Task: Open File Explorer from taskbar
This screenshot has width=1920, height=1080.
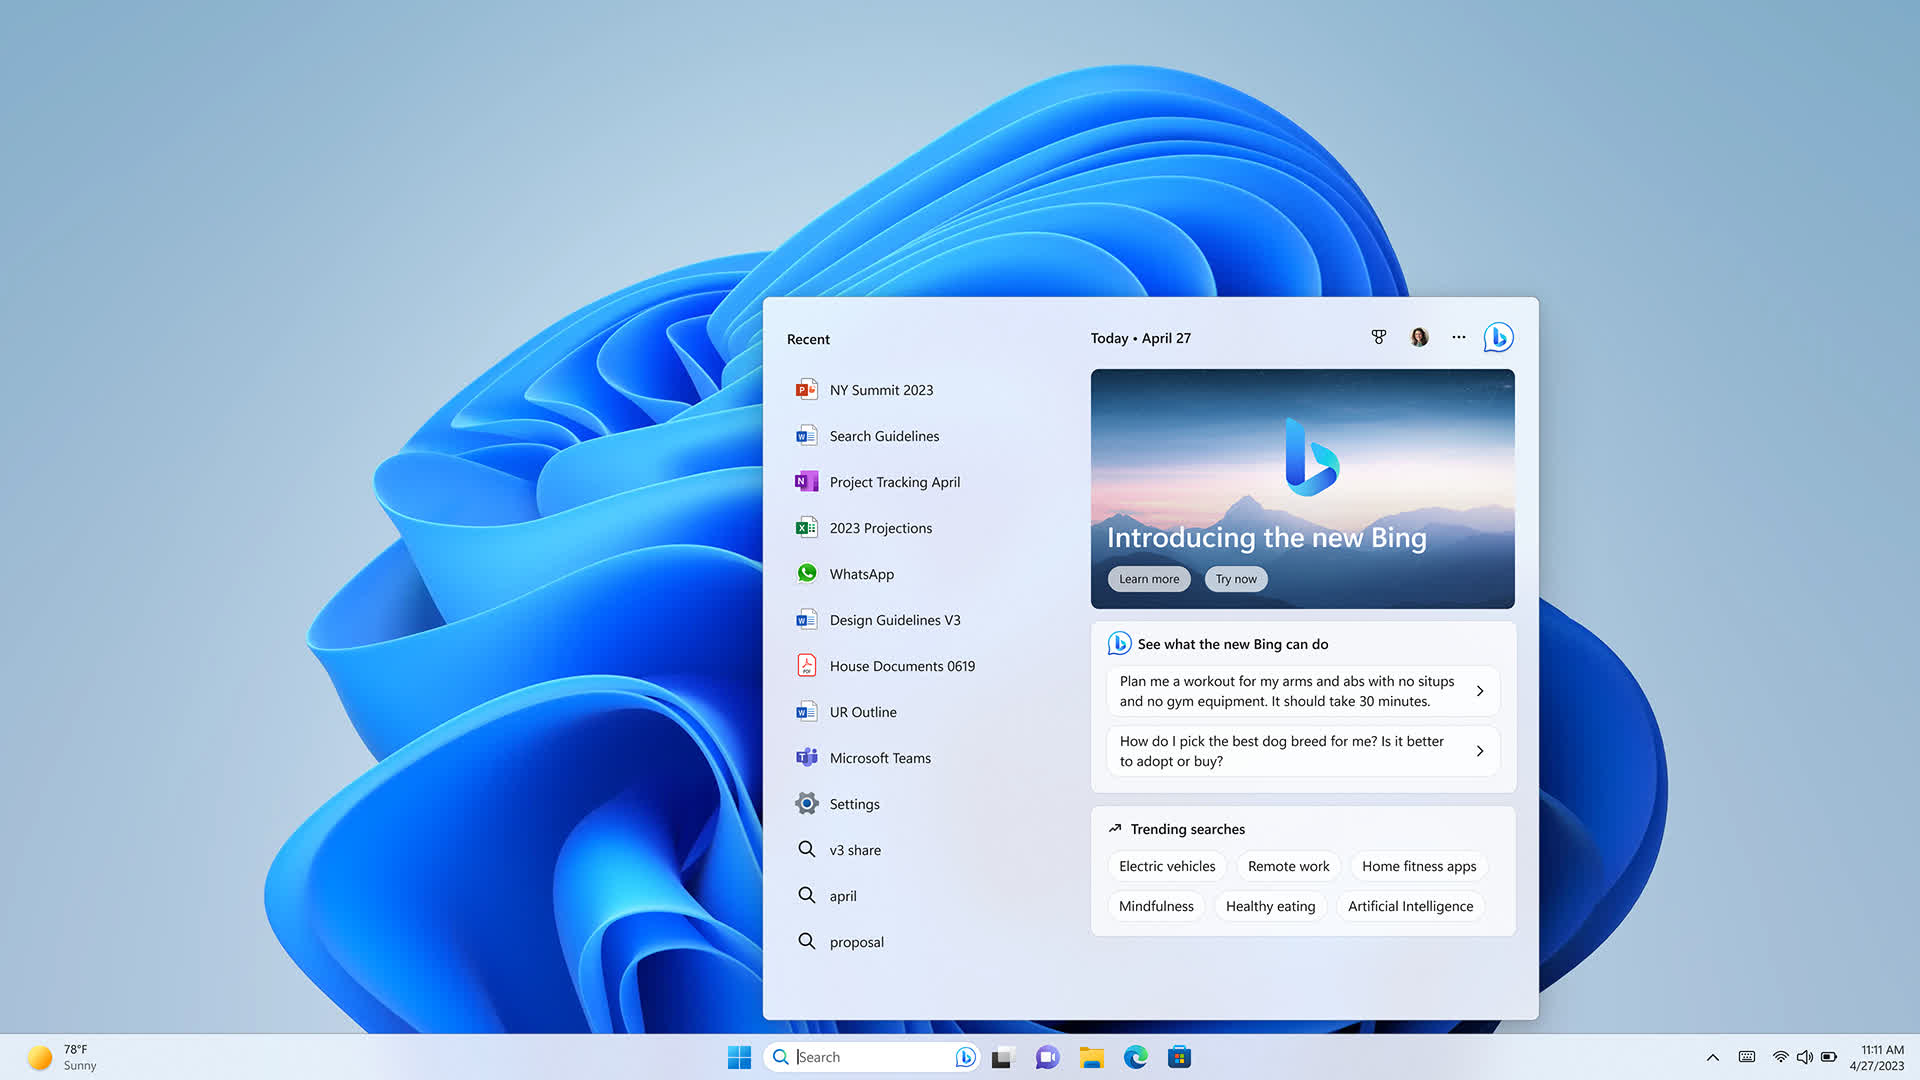Action: [x=1091, y=1056]
